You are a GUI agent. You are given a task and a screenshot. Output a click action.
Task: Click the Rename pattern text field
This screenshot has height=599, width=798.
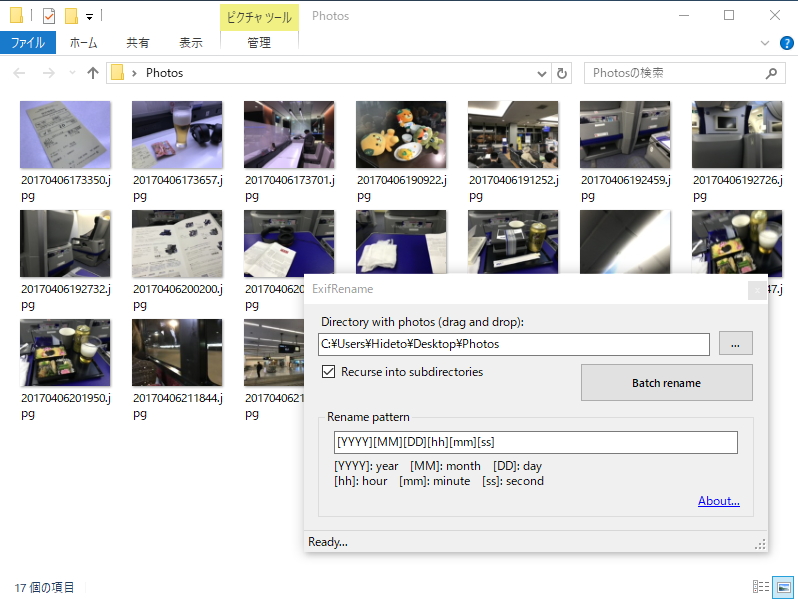535,442
